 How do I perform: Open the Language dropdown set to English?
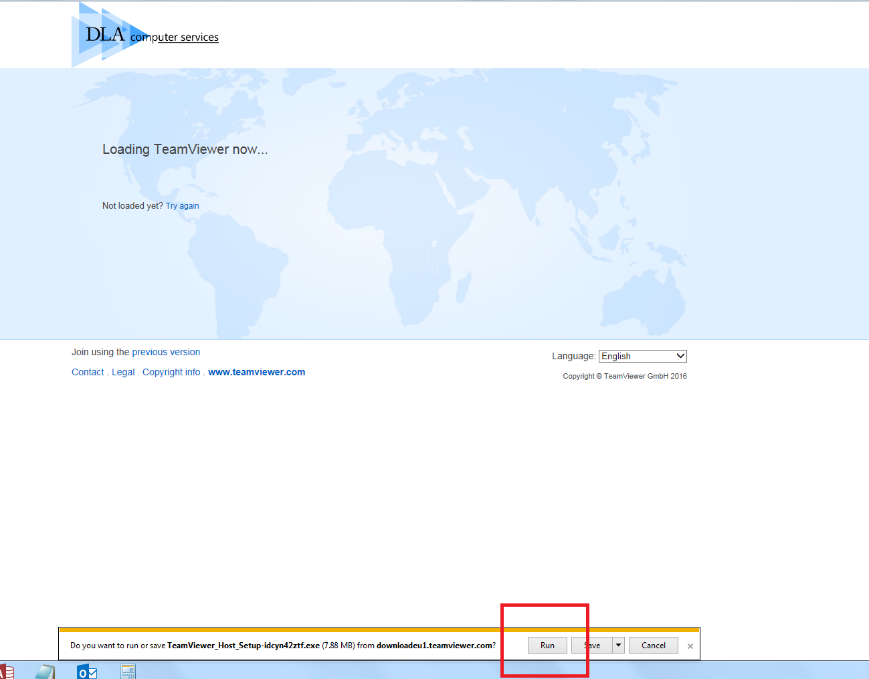pos(642,356)
